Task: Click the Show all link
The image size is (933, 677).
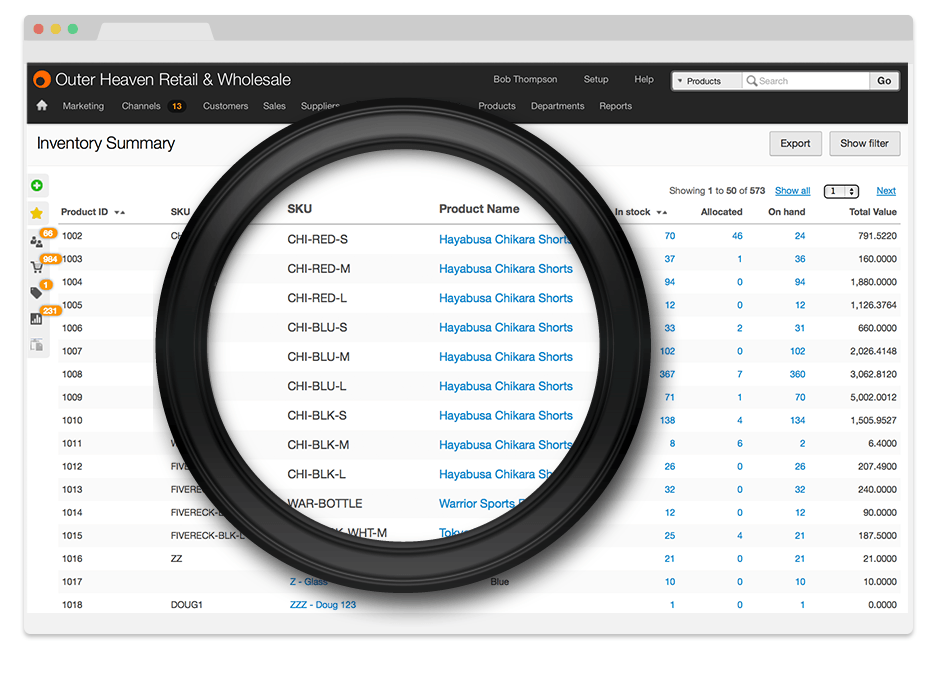Action: point(793,191)
